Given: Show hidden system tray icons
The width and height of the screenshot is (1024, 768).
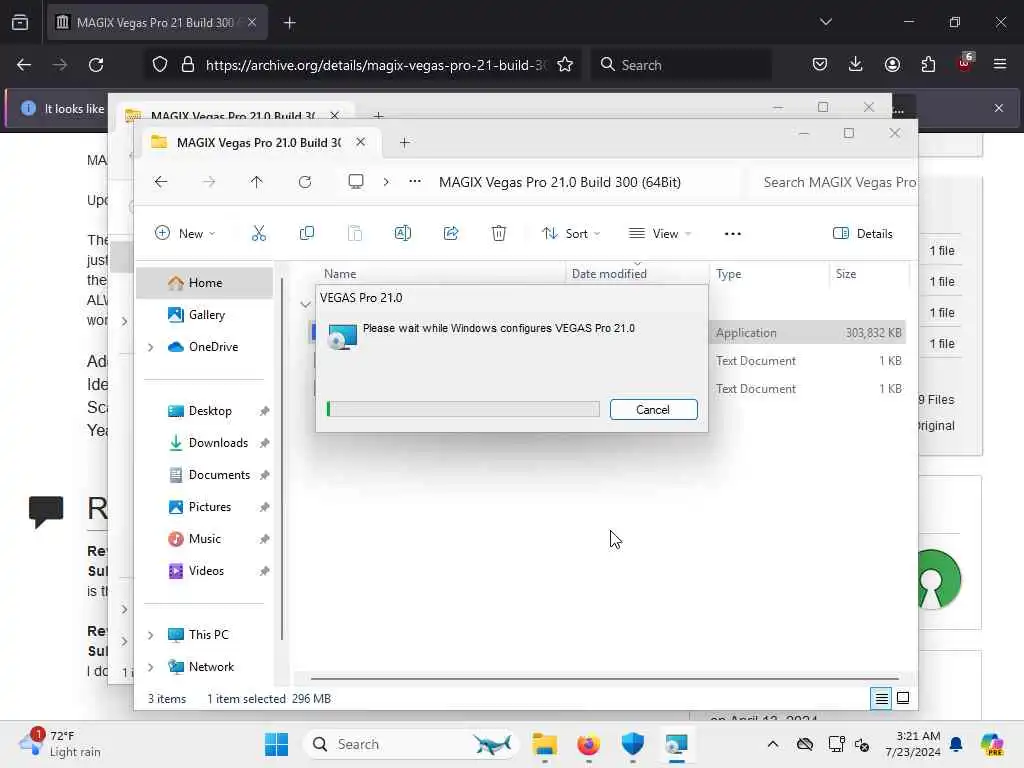Looking at the screenshot, I should (773, 744).
